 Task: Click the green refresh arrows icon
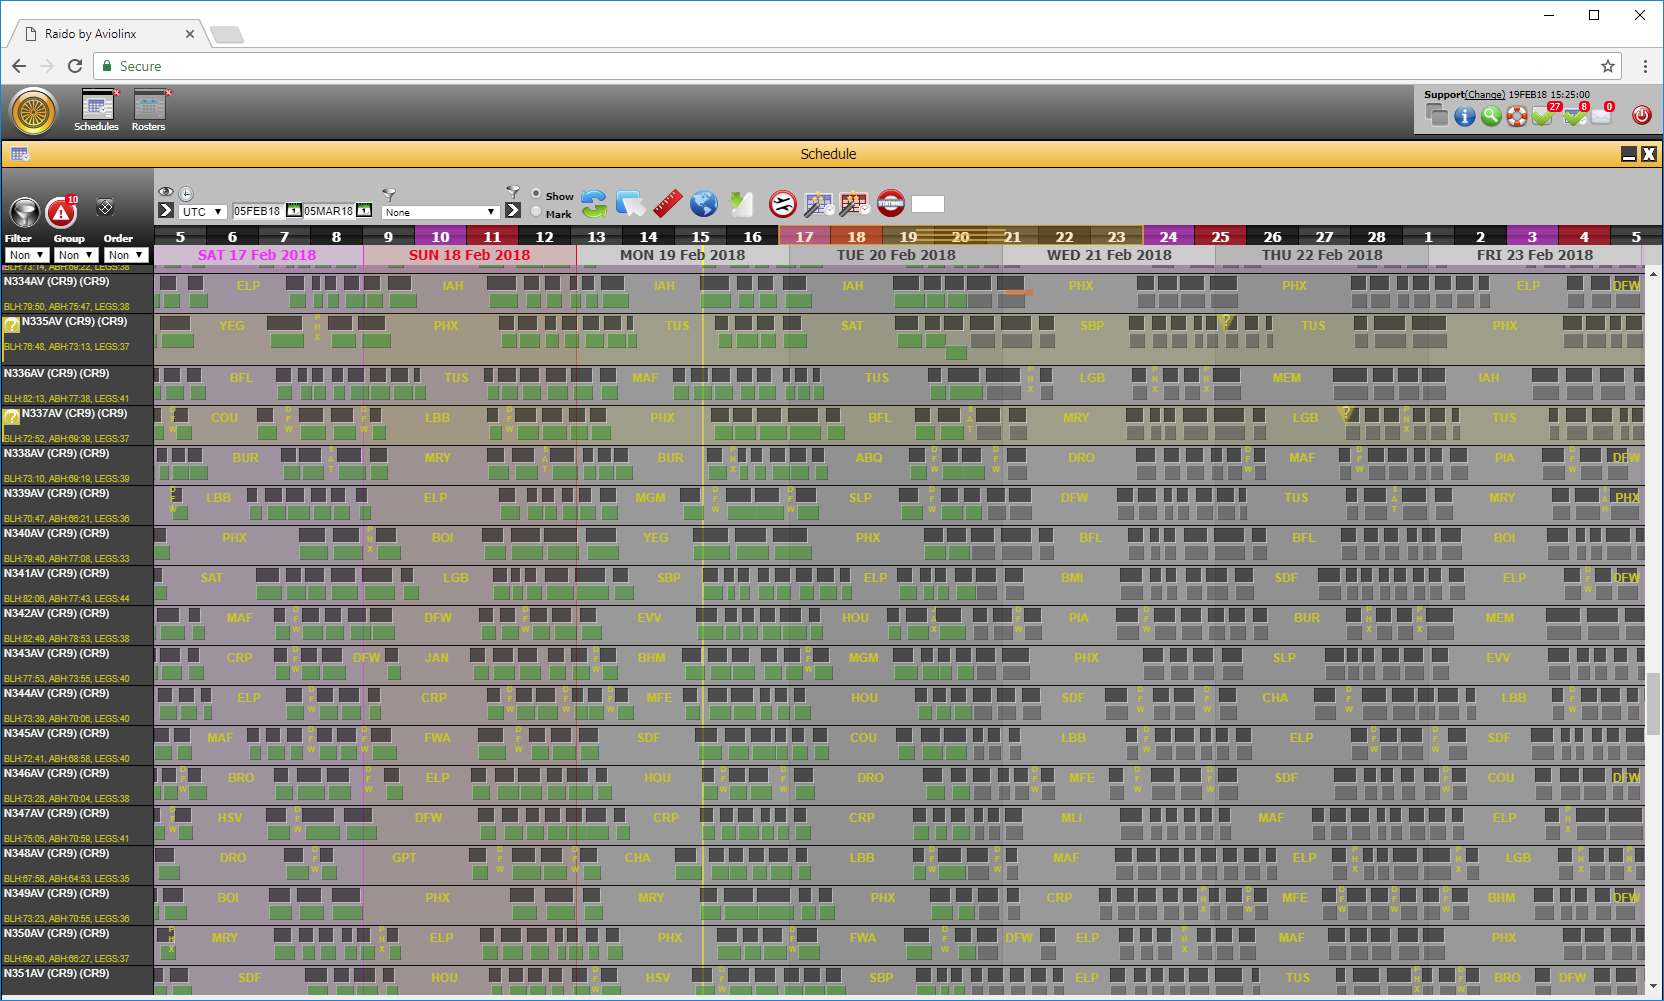tap(594, 204)
